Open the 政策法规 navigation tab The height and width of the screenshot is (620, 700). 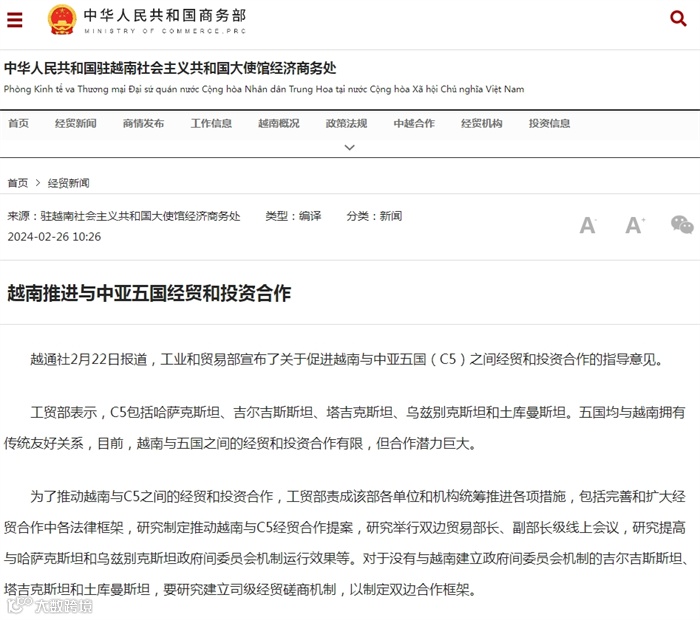346,124
